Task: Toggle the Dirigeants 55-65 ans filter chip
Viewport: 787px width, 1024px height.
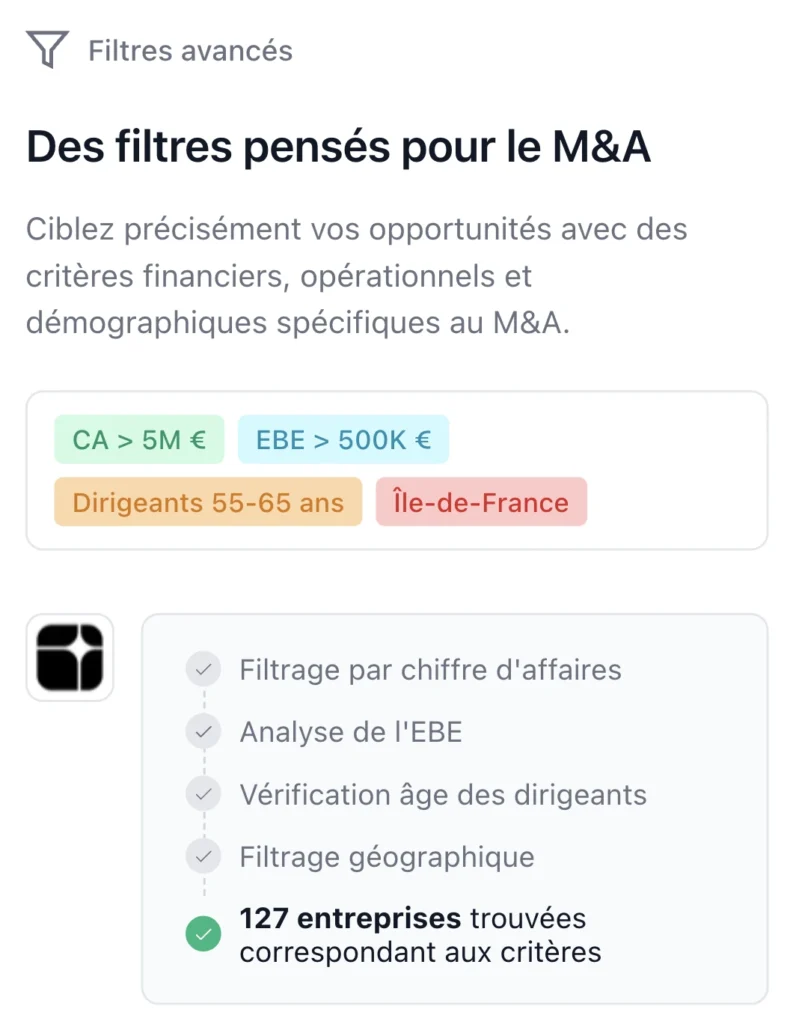Action: click(x=208, y=502)
